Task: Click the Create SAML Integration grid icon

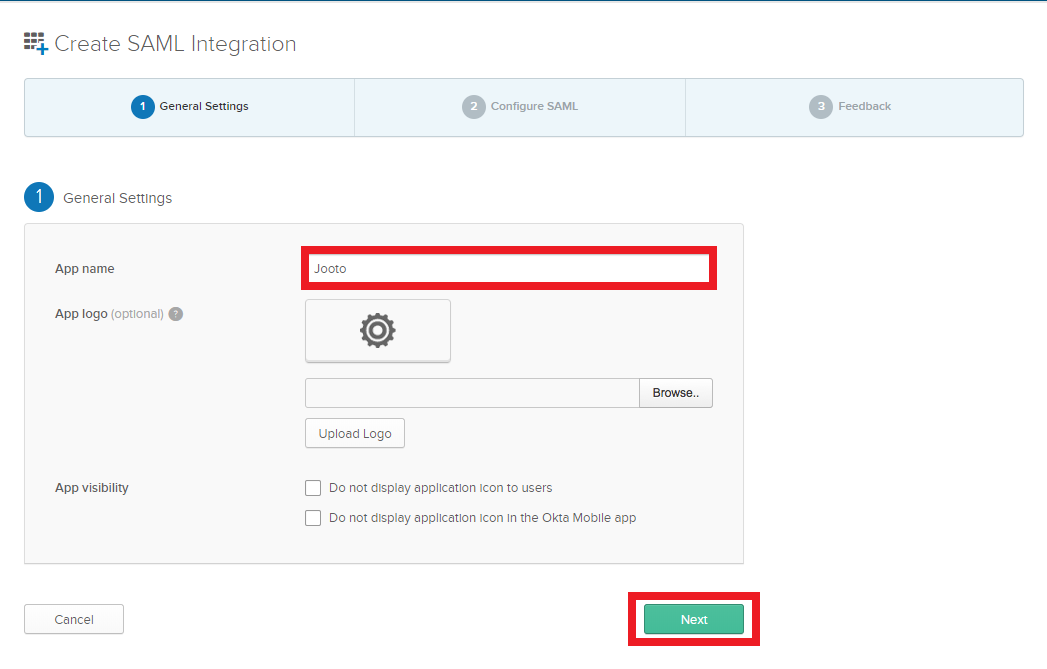Action: pyautogui.click(x=35, y=43)
